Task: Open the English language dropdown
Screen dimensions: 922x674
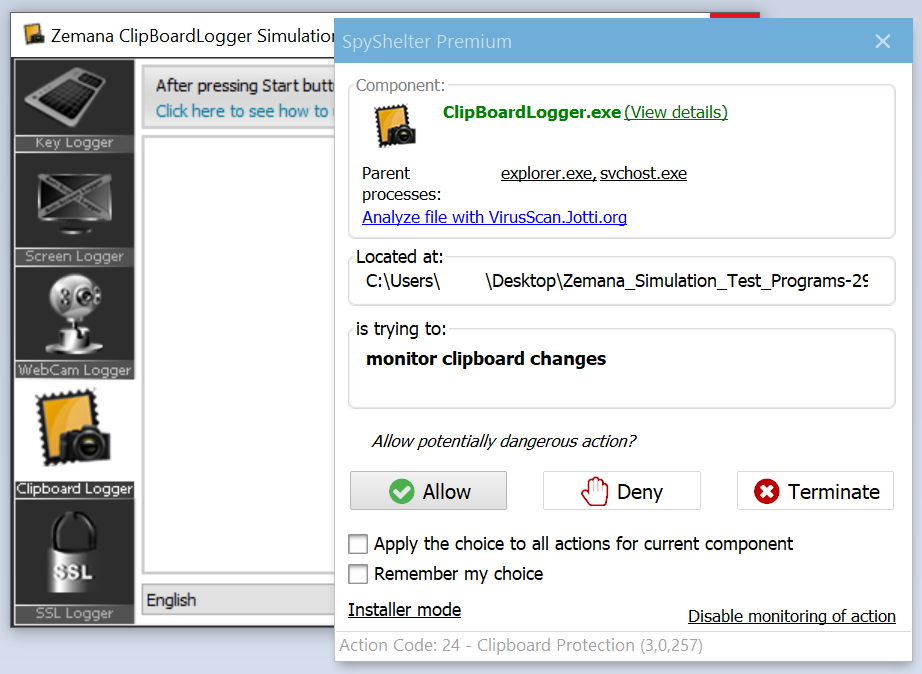Action: (x=238, y=599)
